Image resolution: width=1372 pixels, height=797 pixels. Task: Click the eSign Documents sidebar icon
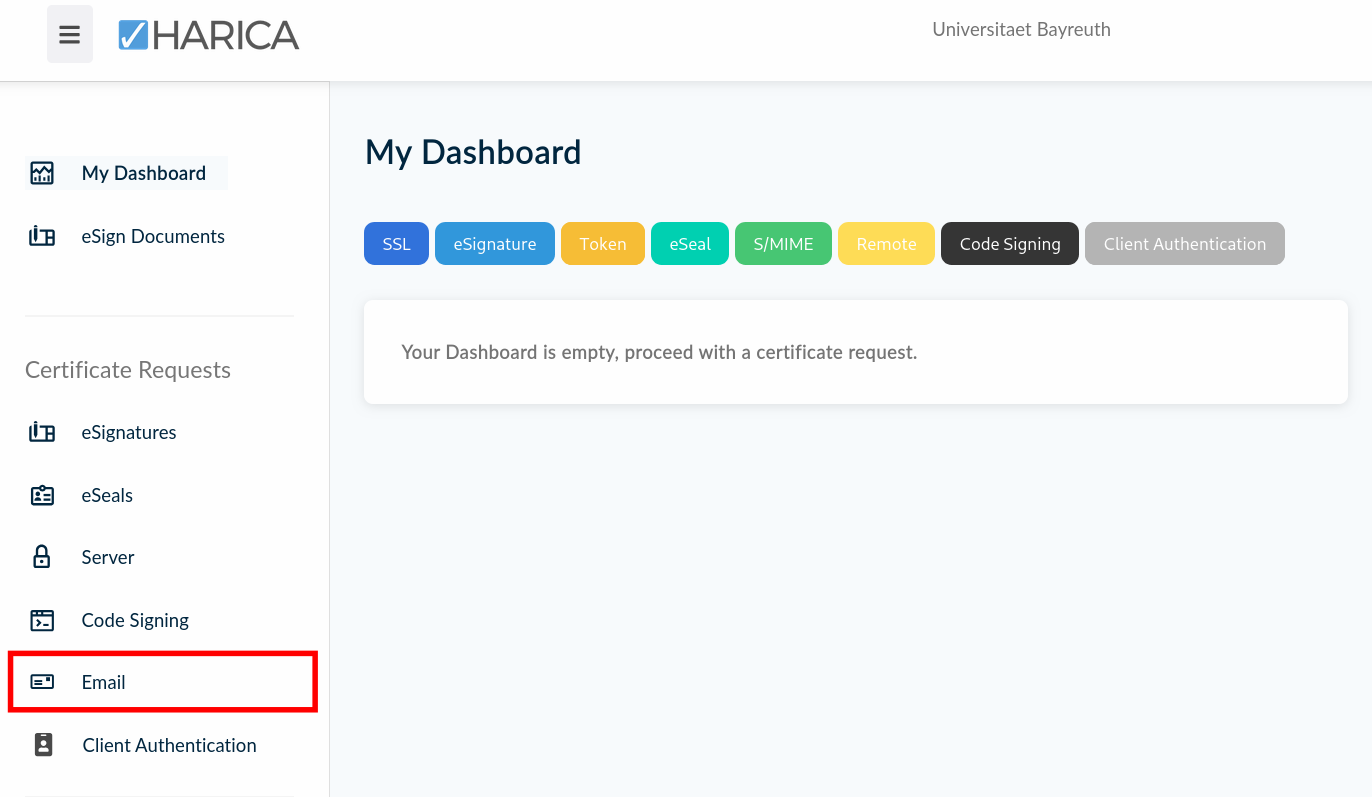pos(42,237)
